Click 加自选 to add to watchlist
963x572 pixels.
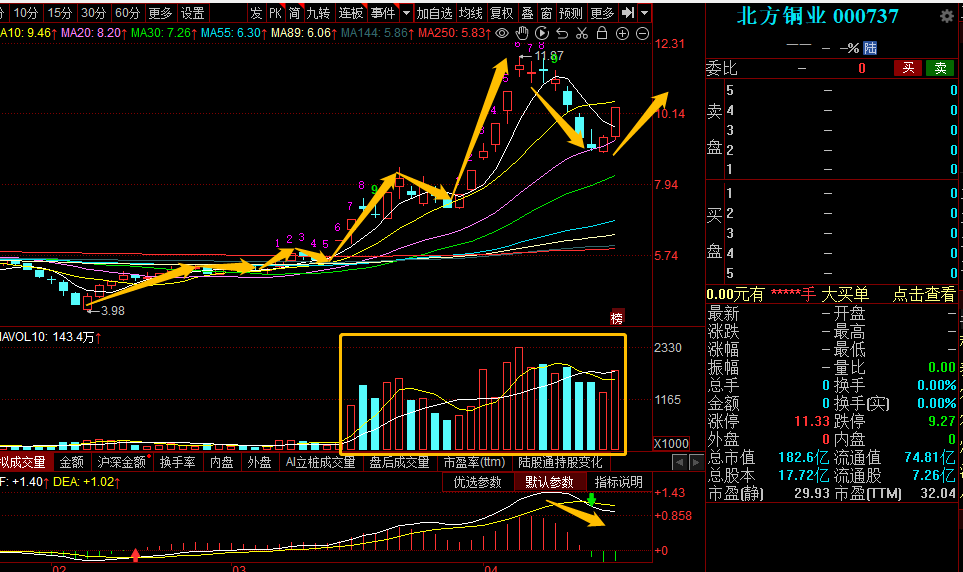pyautogui.click(x=434, y=12)
